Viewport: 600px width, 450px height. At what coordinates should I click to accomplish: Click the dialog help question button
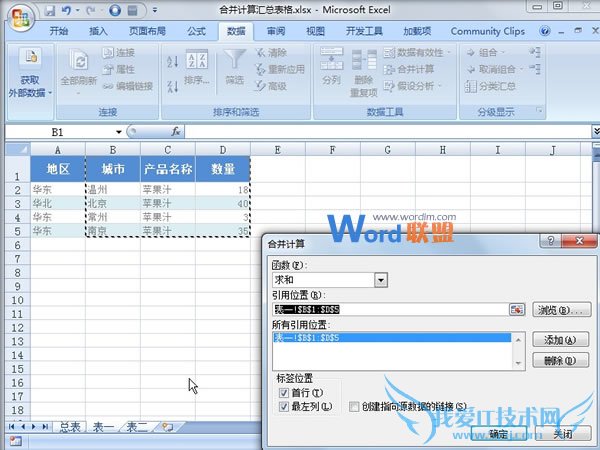550,241
